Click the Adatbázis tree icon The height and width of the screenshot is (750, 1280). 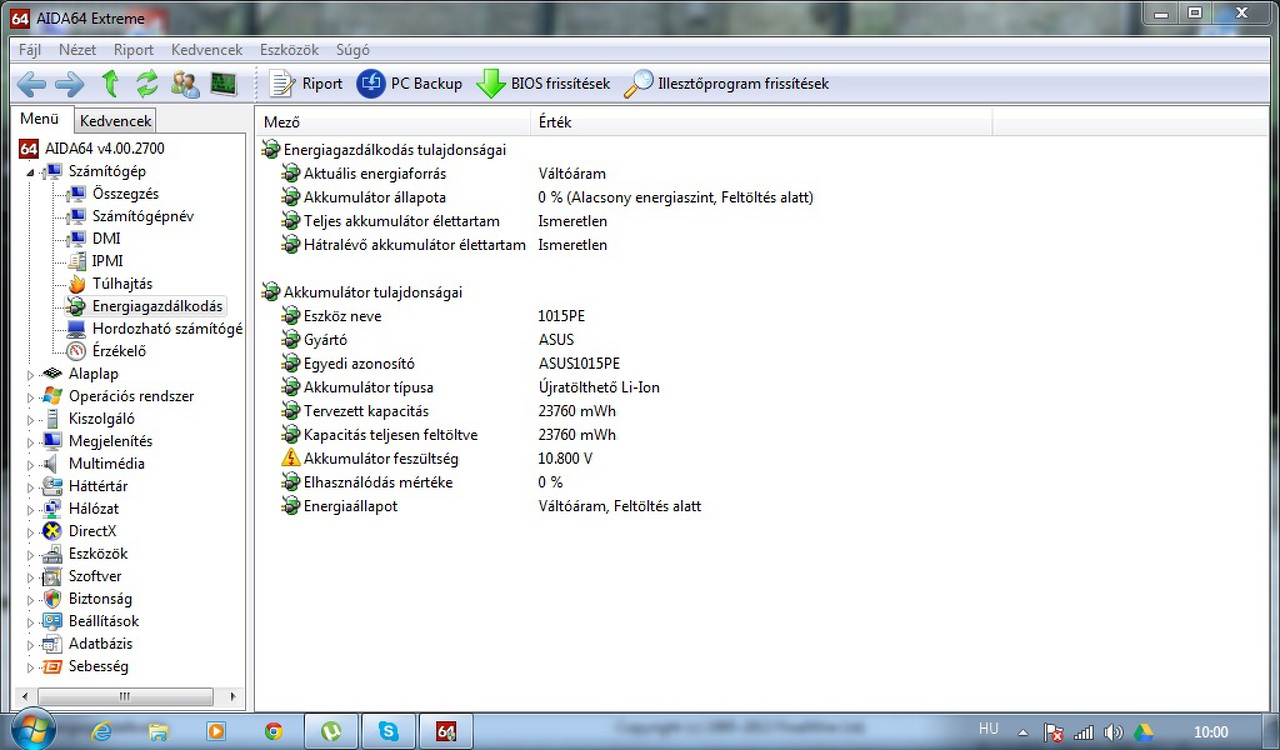click(x=52, y=644)
